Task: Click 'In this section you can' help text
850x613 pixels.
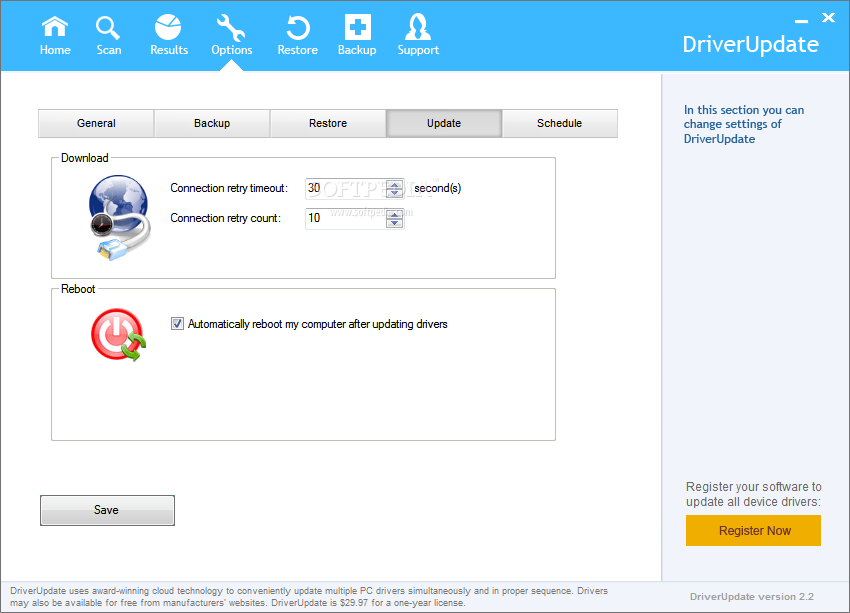Action: [744, 110]
